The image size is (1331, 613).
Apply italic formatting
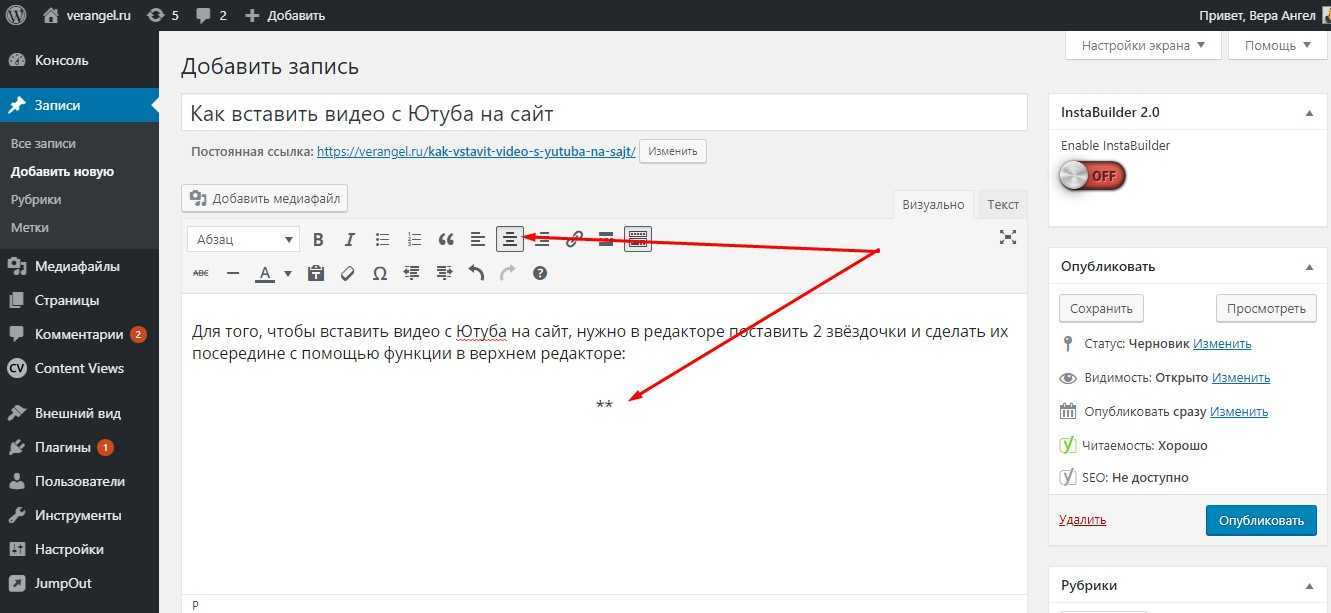pos(350,239)
